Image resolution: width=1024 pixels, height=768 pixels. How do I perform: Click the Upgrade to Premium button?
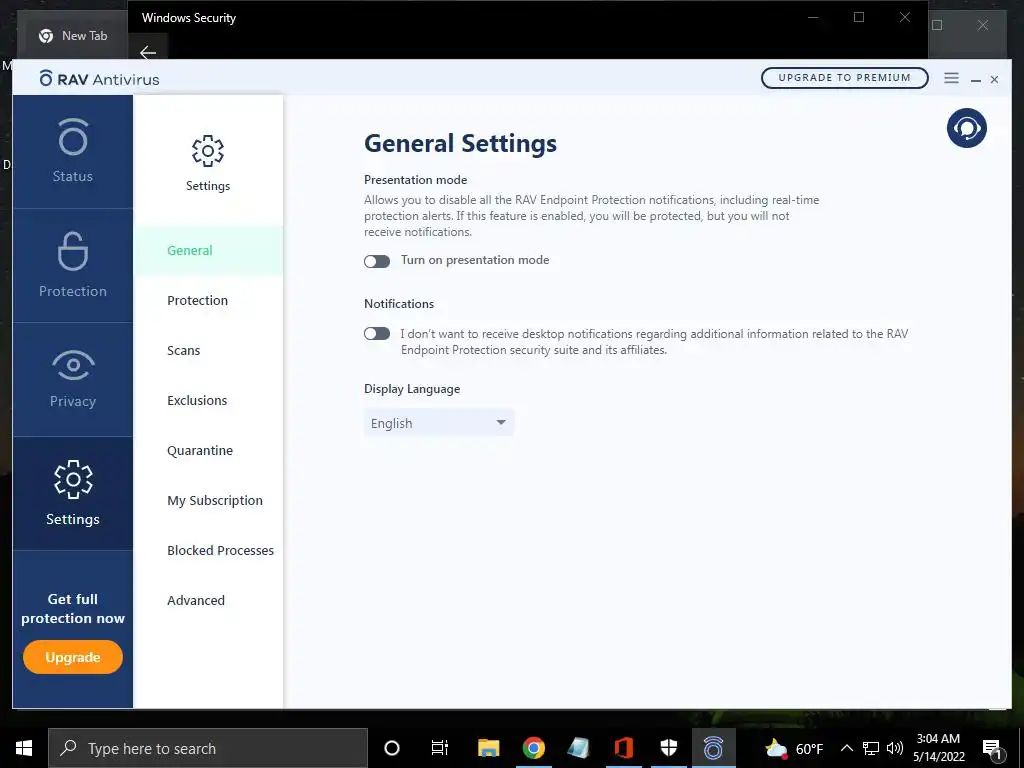tap(844, 78)
